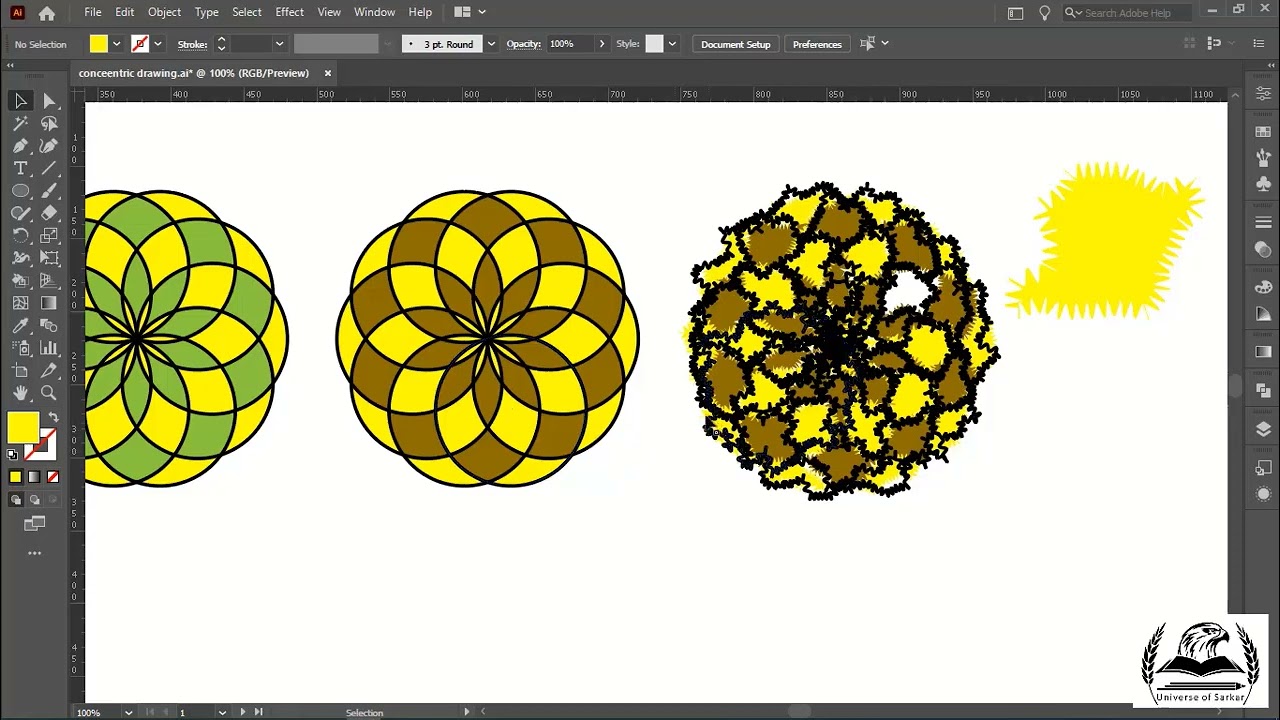This screenshot has height=720, width=1280.
Task: Choose the Line Segment tool
Action: (x=49, y=168)
